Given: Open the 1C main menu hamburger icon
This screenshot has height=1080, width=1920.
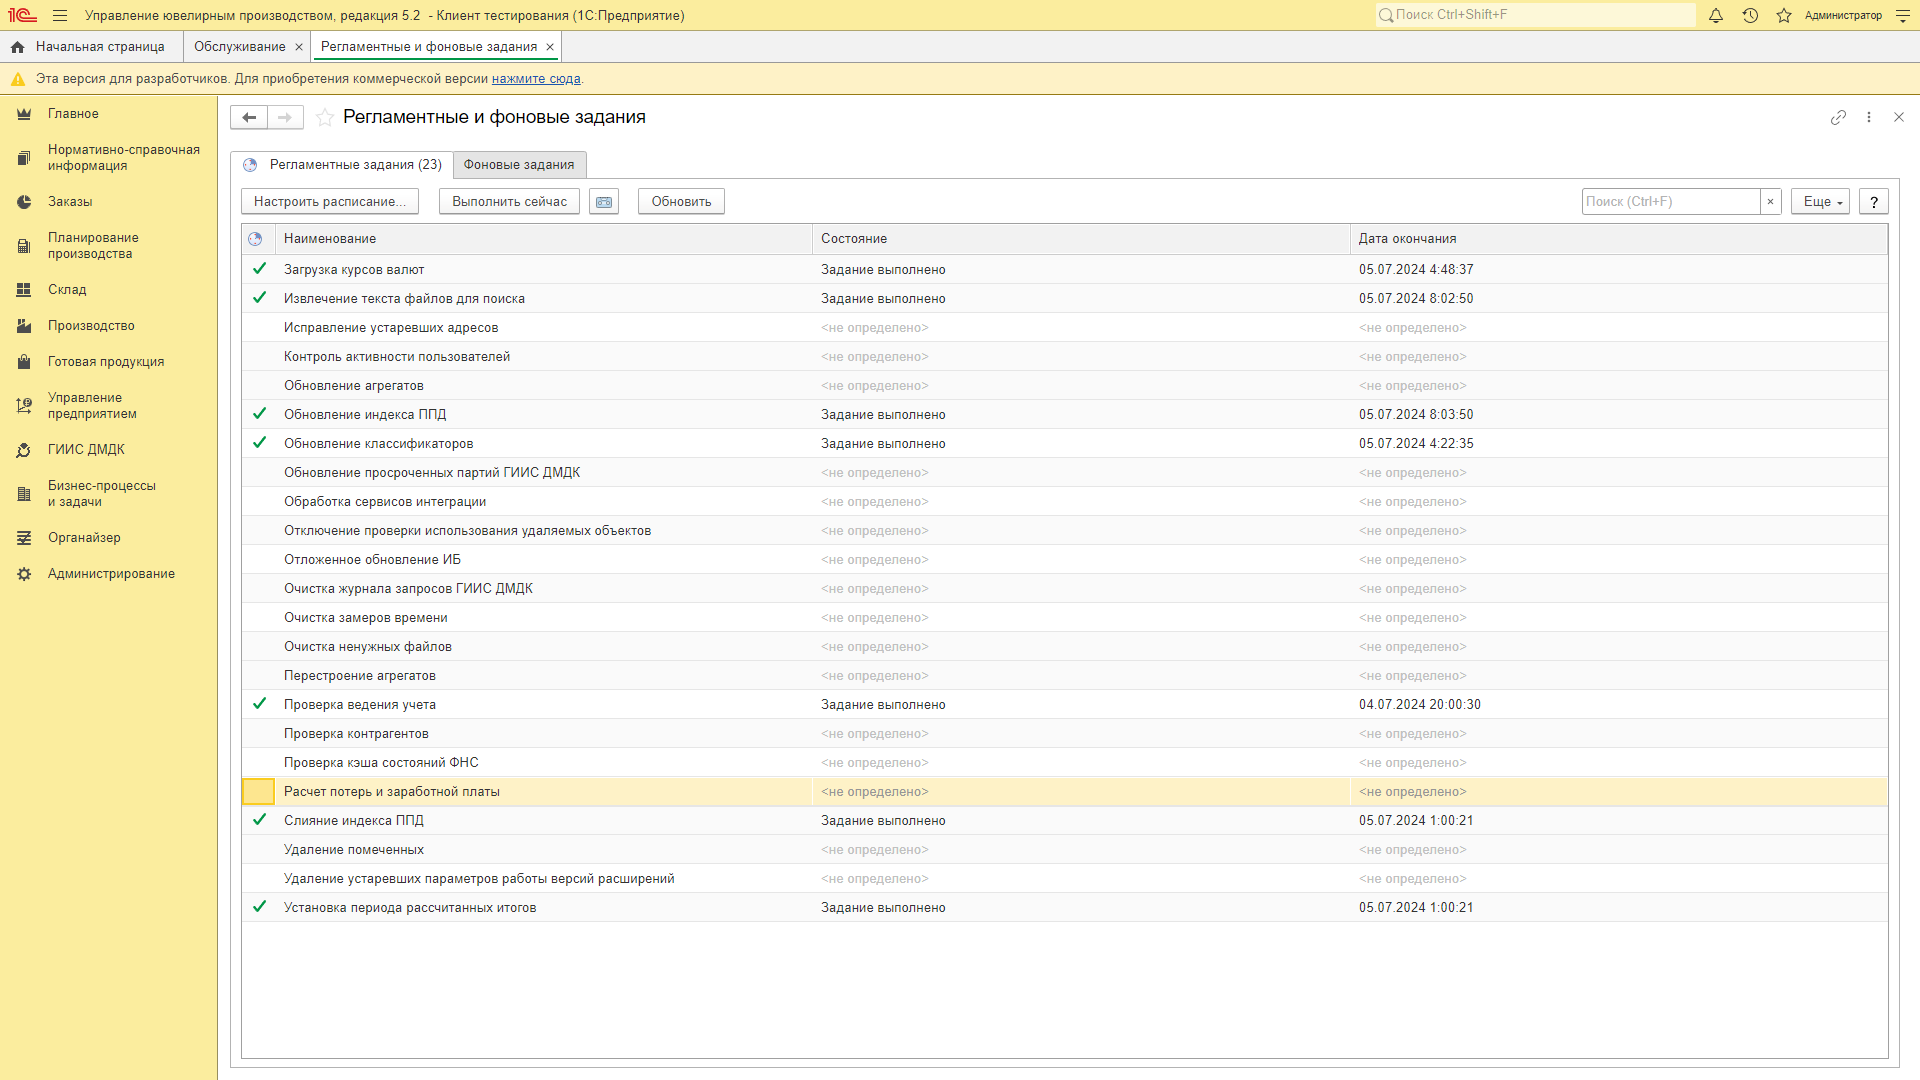Looking at the screenshot, I should 60,15.
